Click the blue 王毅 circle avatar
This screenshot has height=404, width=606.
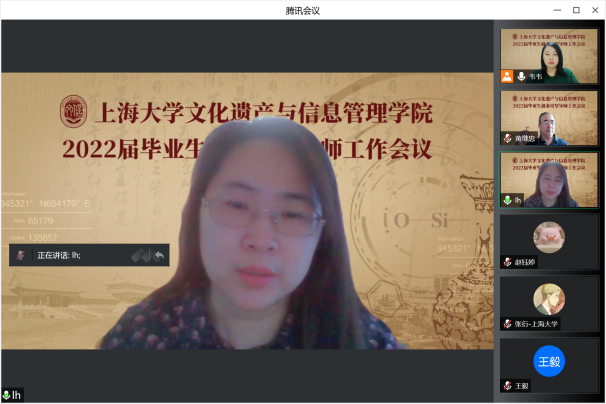coord(549,361)
